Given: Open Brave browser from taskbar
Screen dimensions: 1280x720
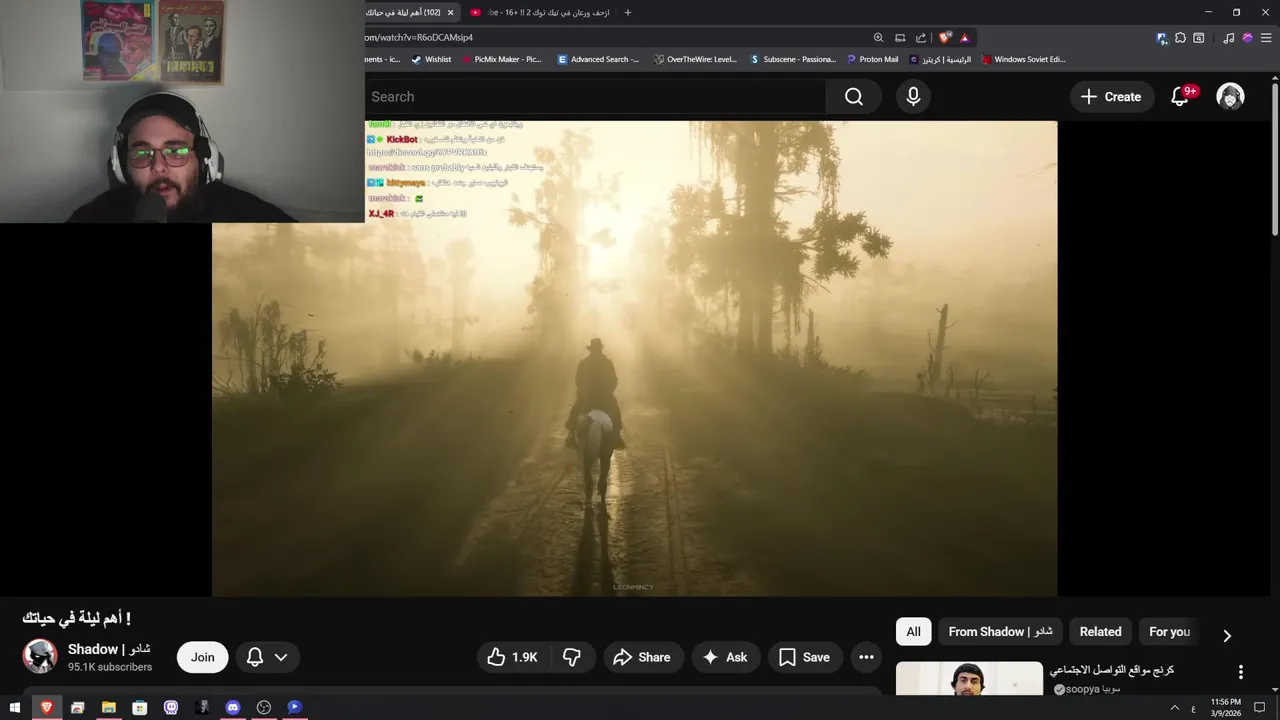Looking at the screenshot, I should (46, 707).
